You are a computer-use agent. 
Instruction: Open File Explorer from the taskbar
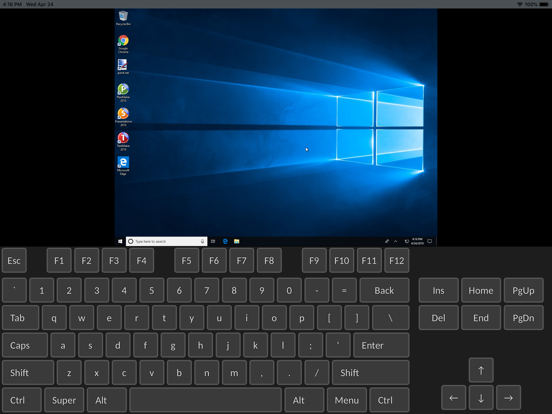237,241
